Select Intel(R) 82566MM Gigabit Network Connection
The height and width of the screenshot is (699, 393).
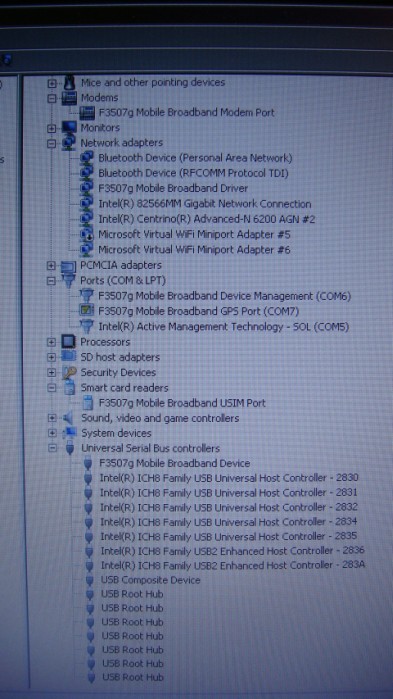tap(205, 204)
